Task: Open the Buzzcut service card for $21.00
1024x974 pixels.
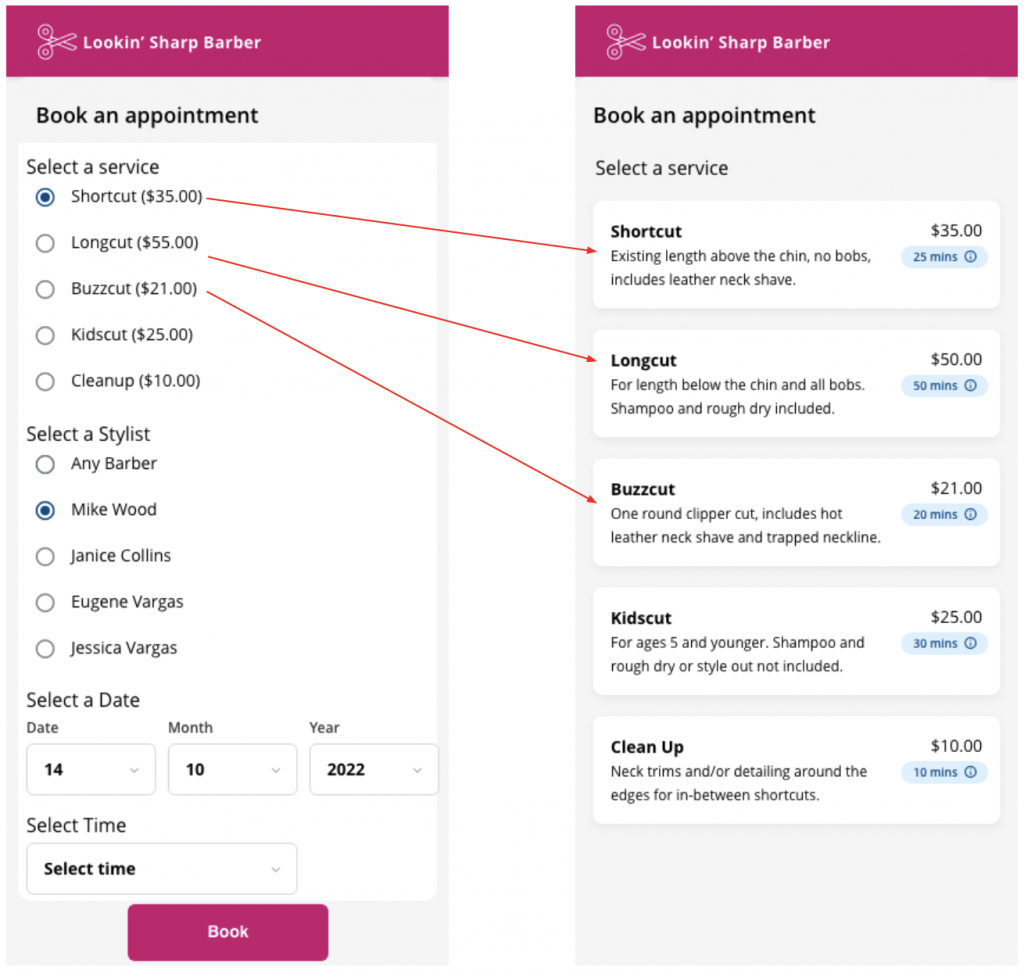Action: [x=796, y=513]
